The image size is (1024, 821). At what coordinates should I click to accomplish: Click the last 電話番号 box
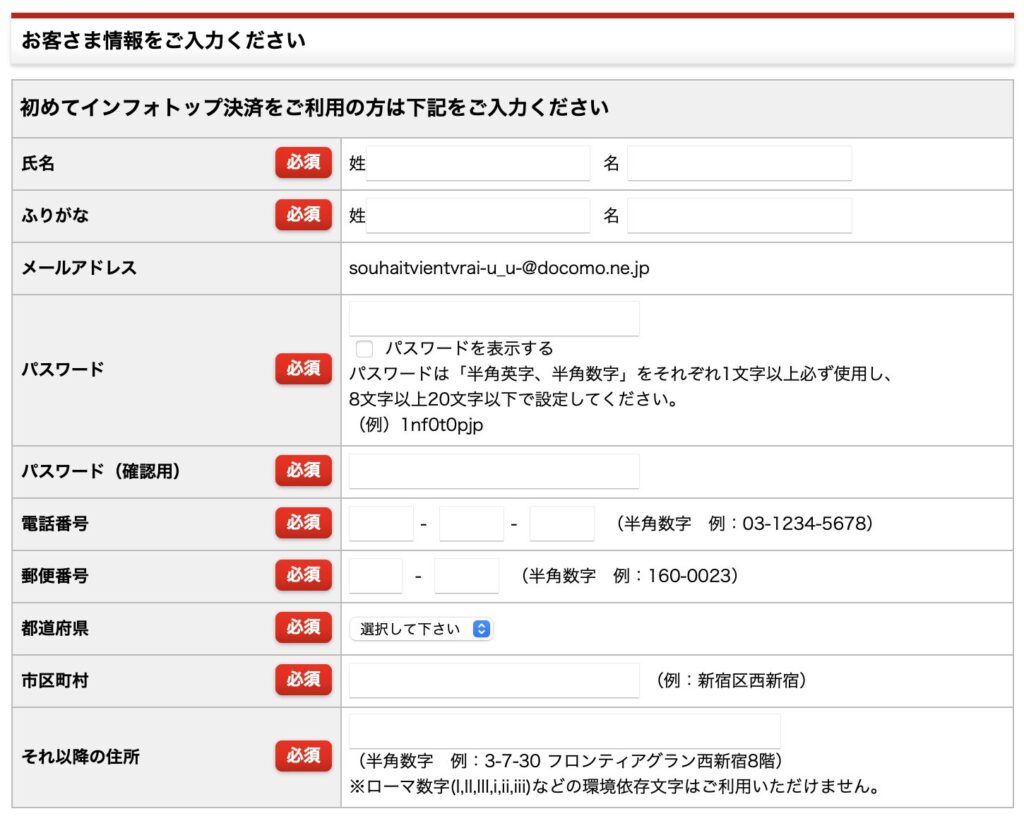562,524
